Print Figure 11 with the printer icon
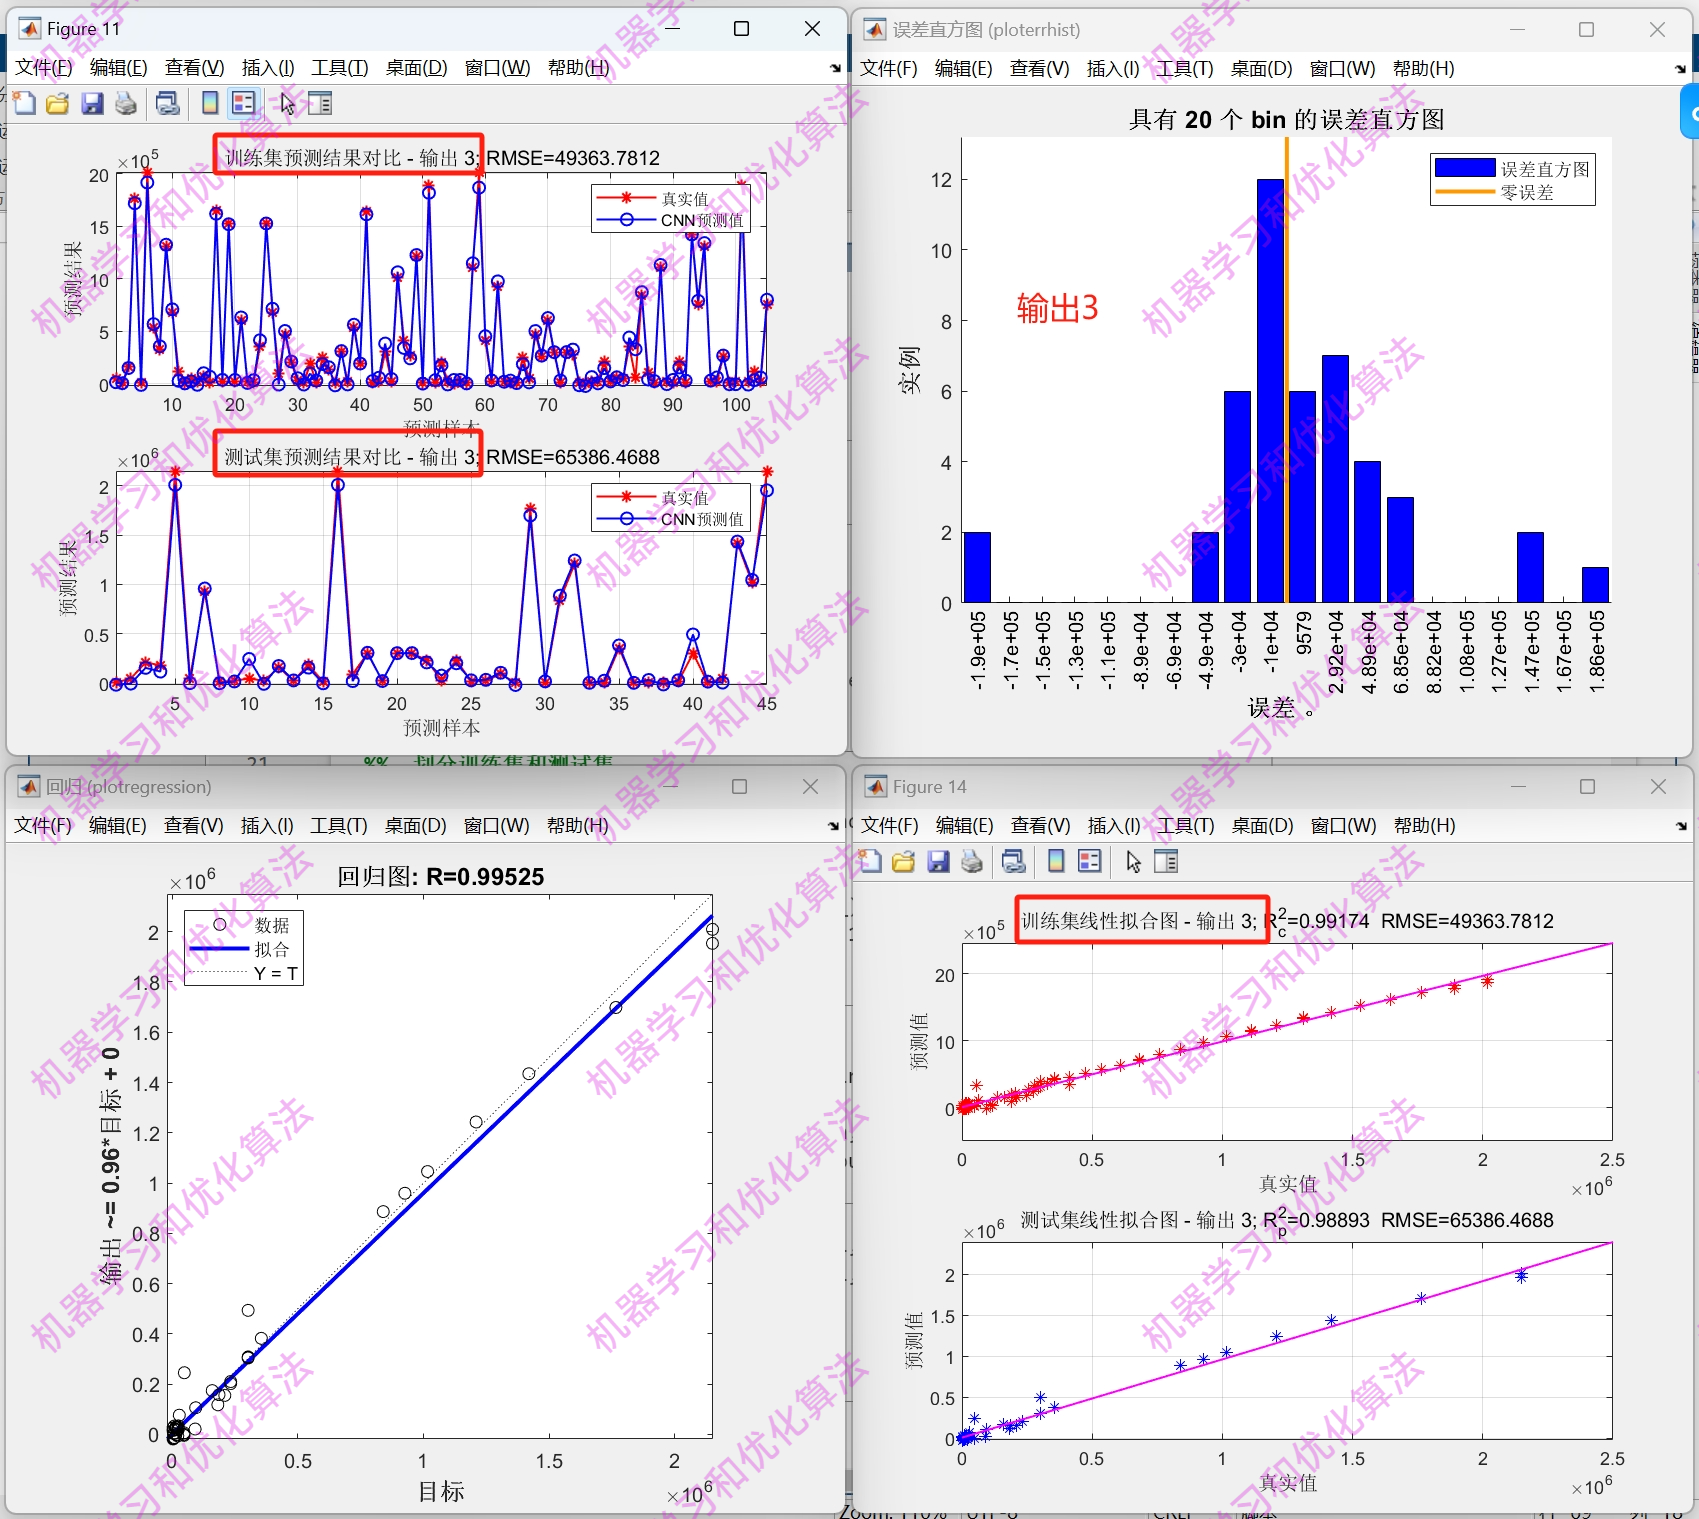The height and width of the screenshot is (1519, 1699). 126,103
